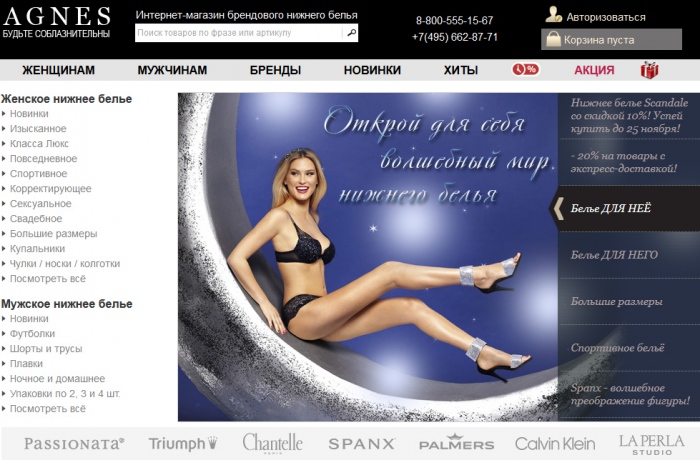Click the Авторизоваться link
Viewport: 700px width, 460px height.
point(606,17)
